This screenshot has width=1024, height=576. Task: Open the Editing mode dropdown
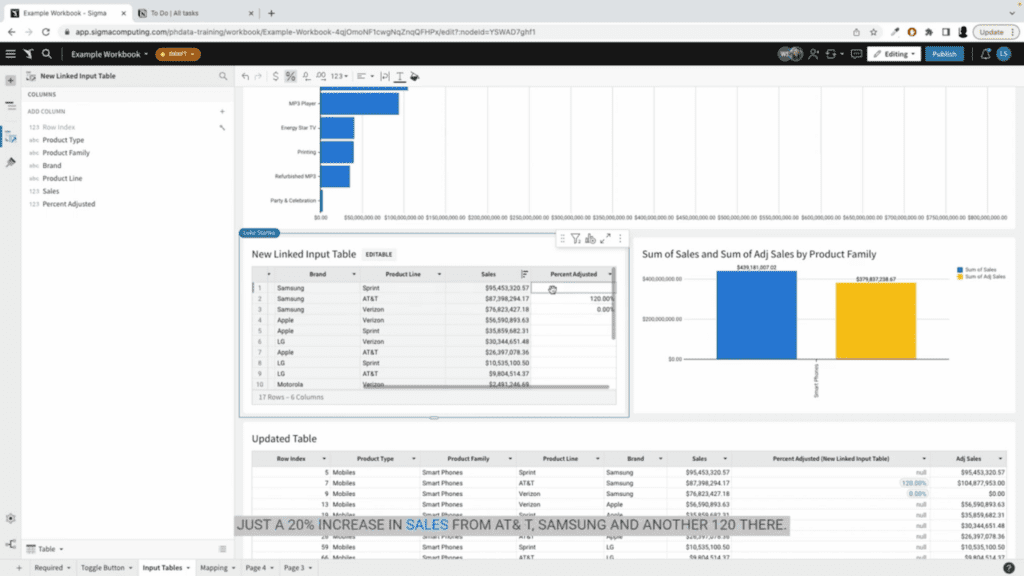click(893, 54)
